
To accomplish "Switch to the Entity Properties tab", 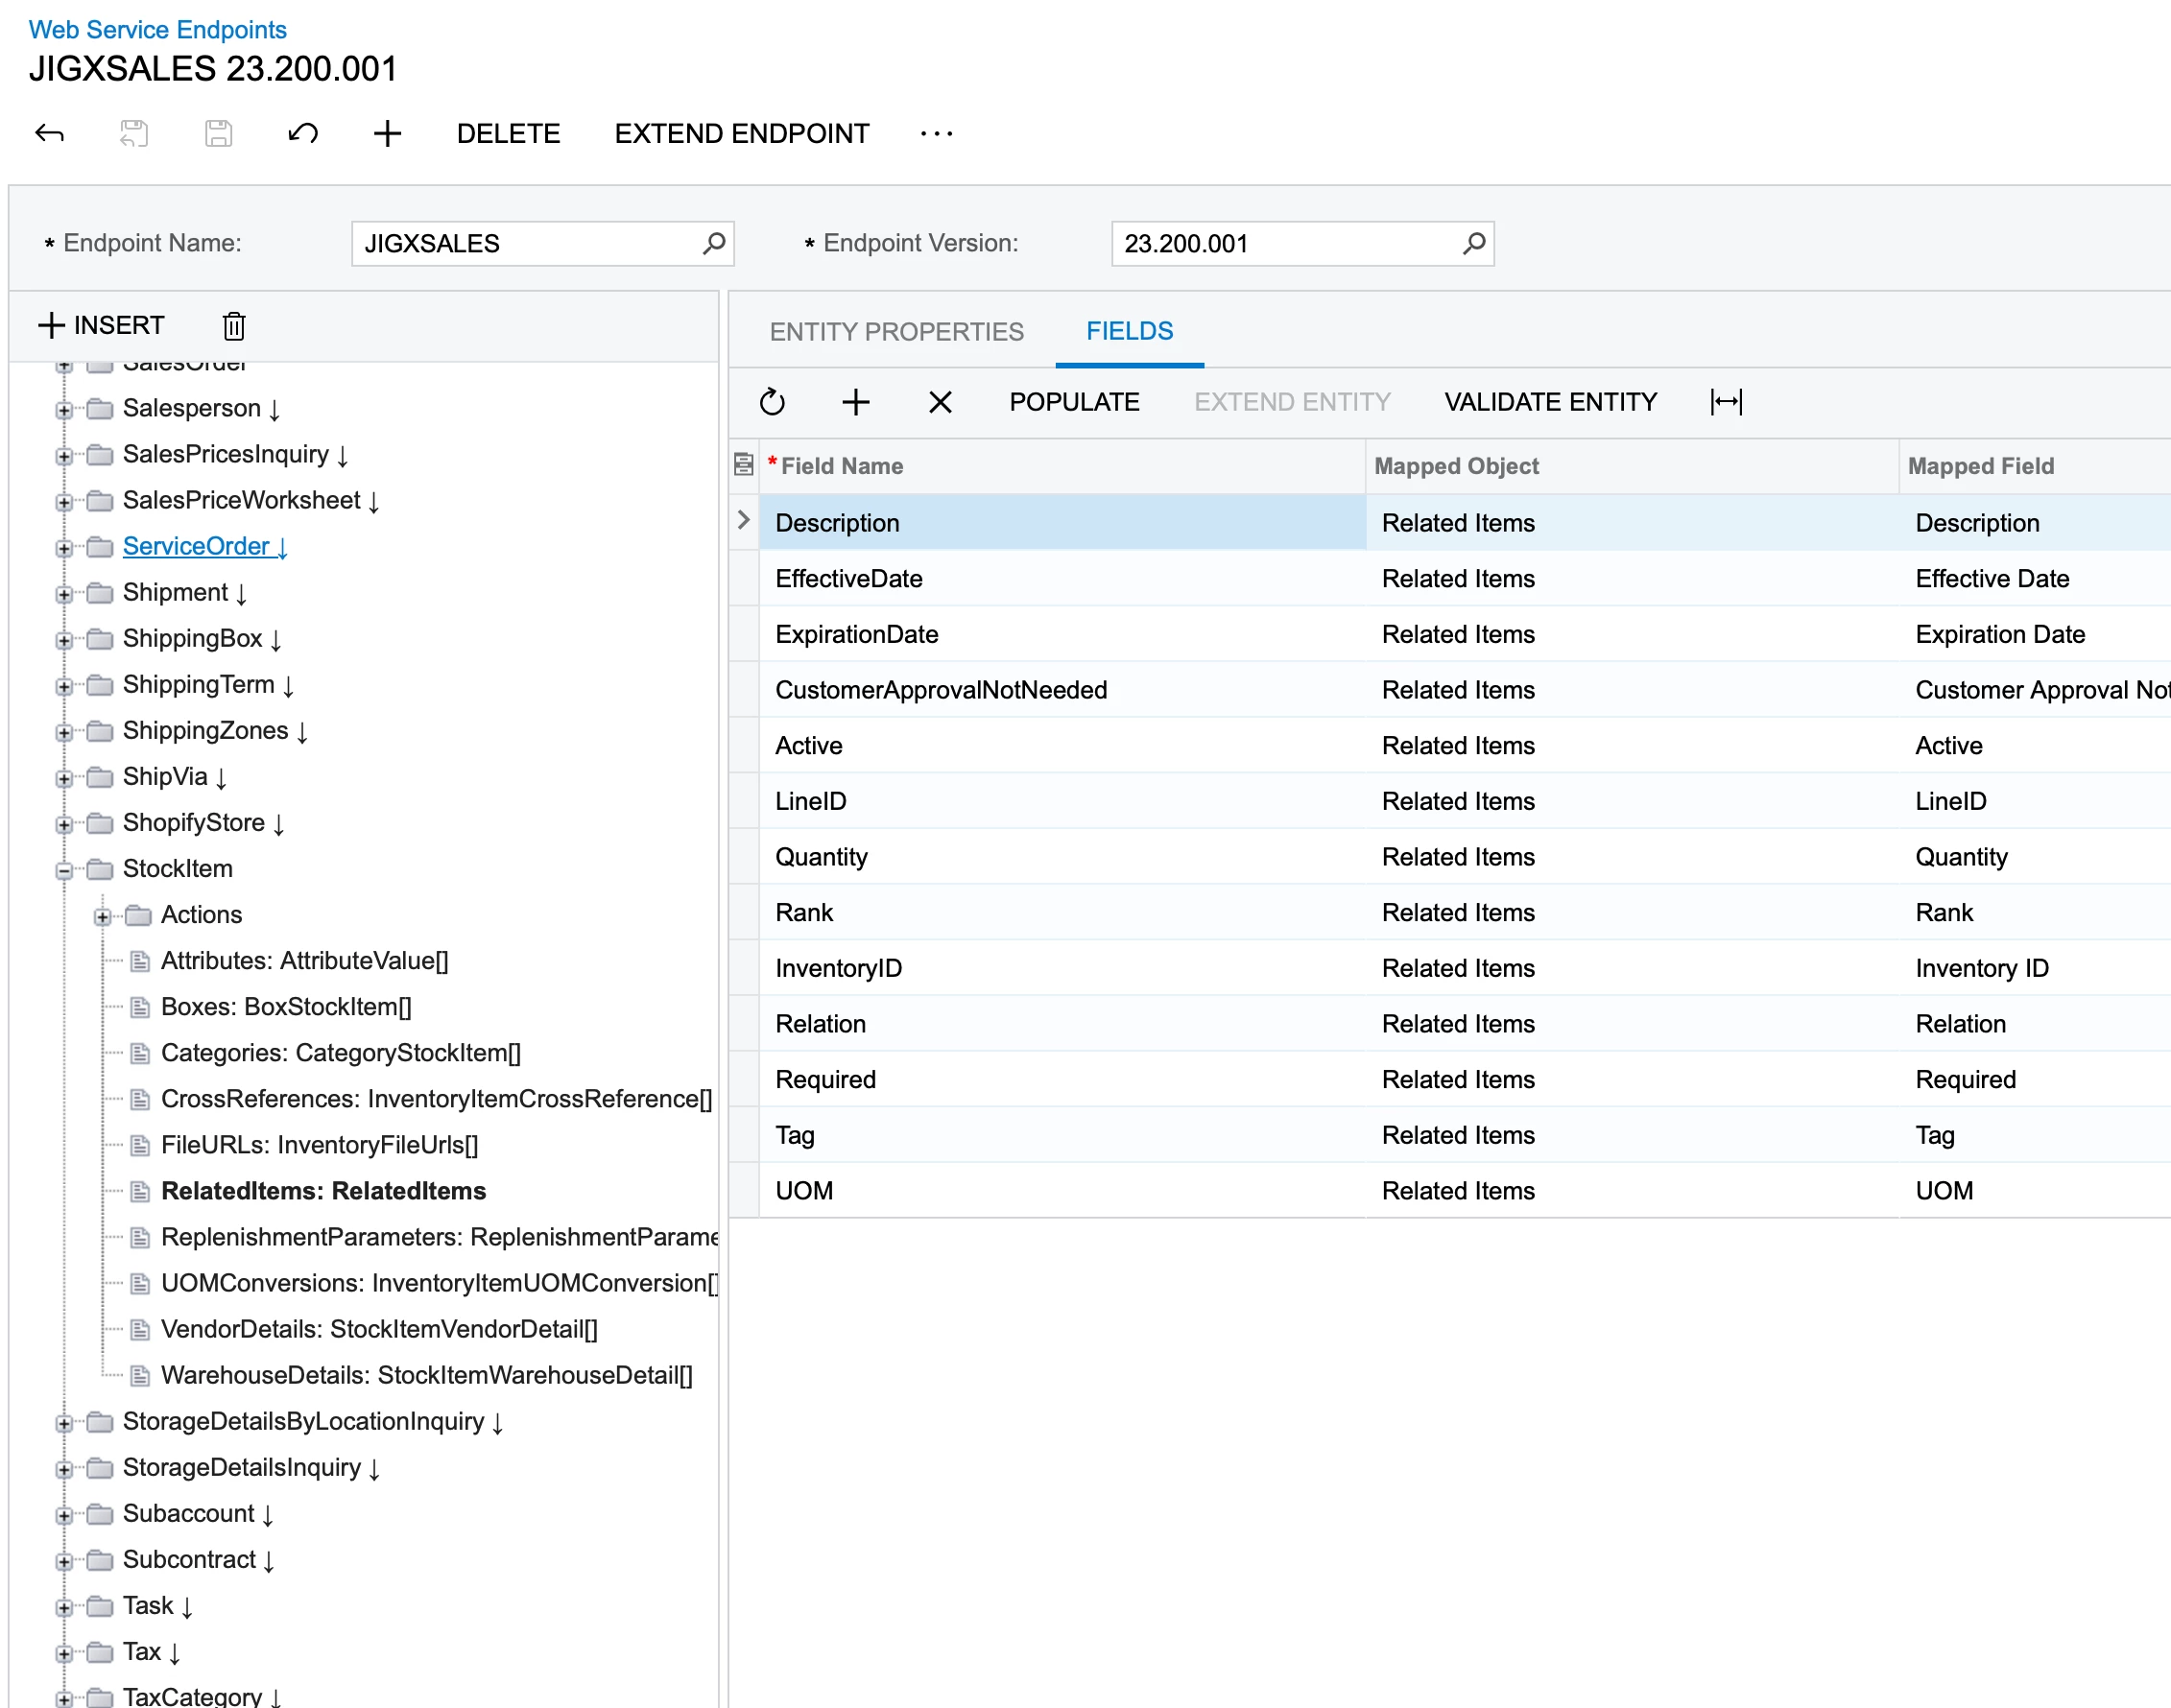I will (x=896, y=331).
